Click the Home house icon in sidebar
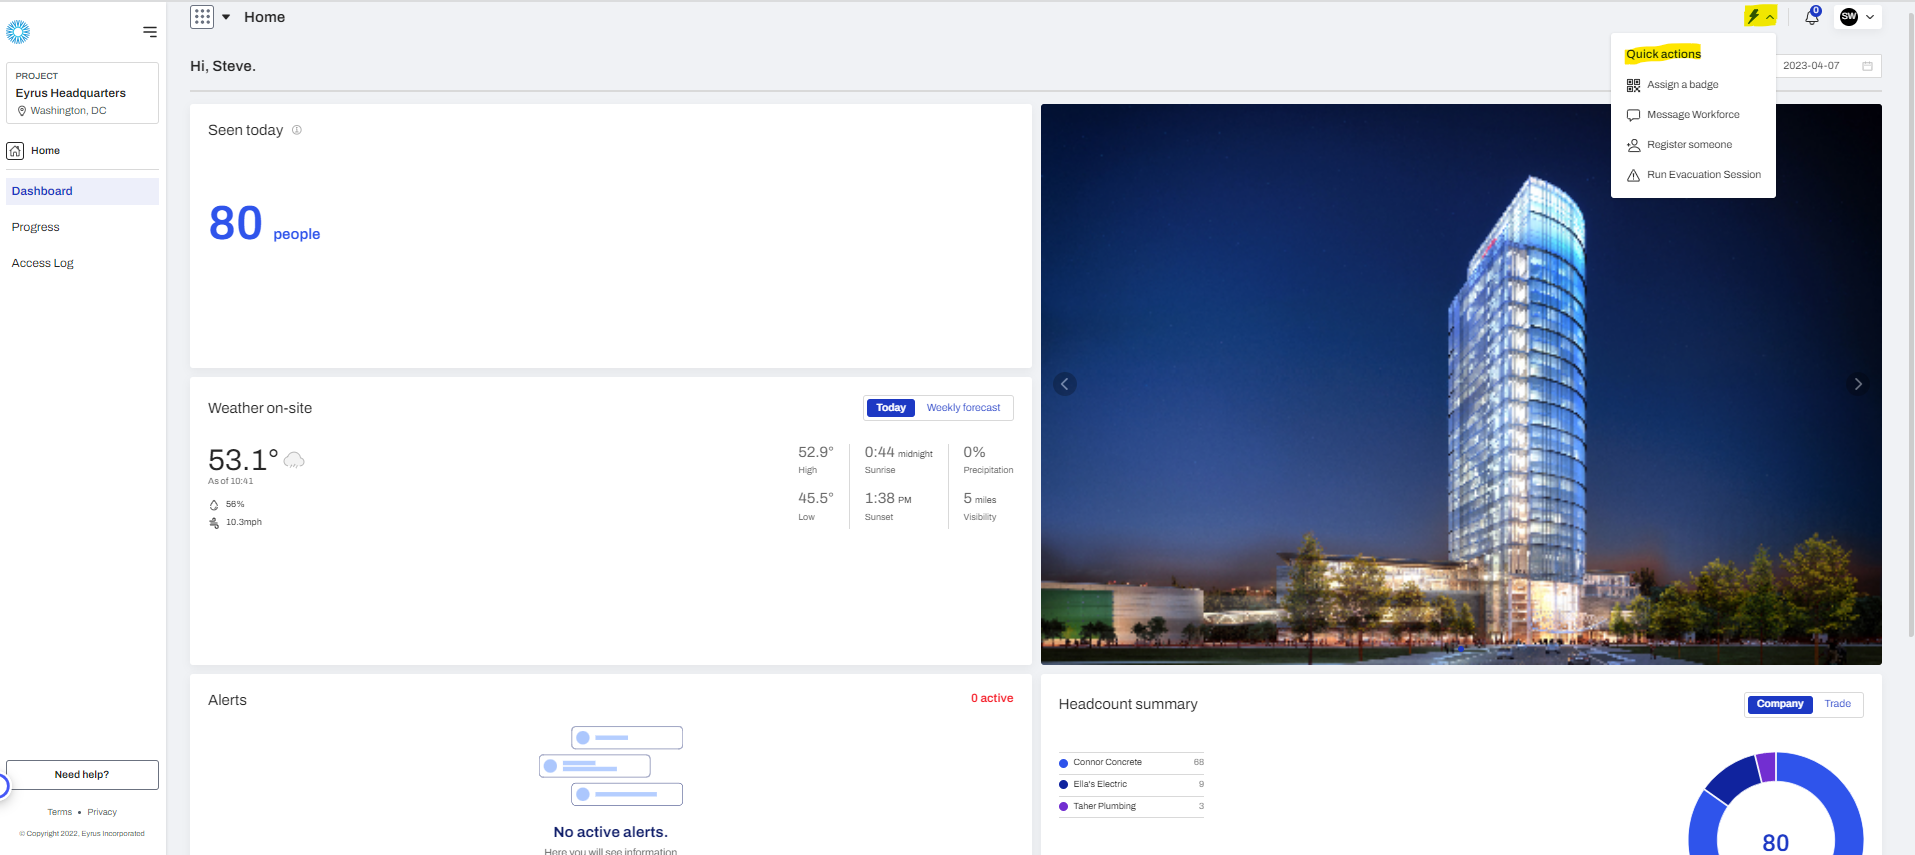The width and height of the screenshot is (1915, 855). coord(15,151)
